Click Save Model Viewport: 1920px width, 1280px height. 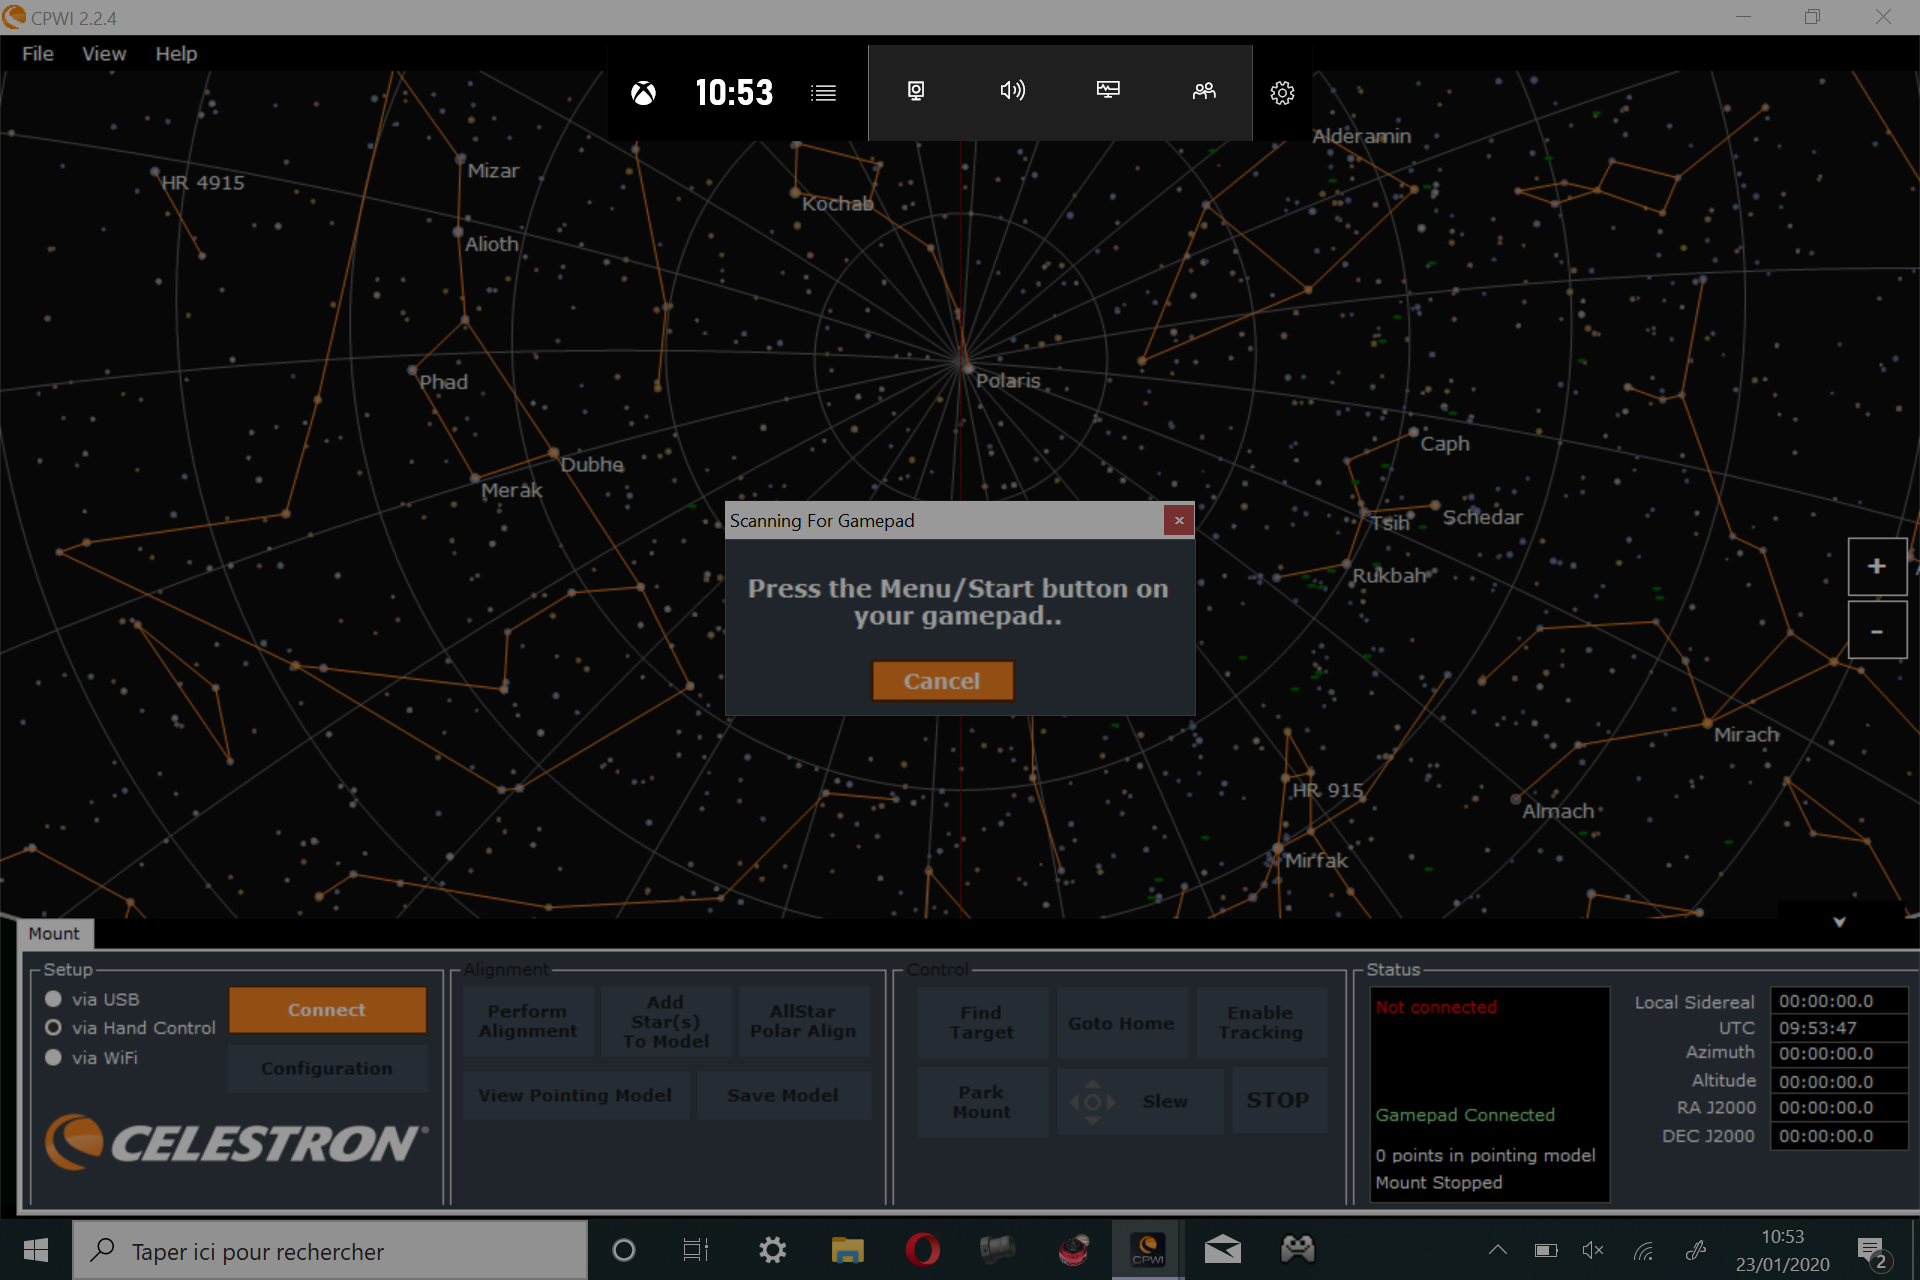tap(783, 1095)
